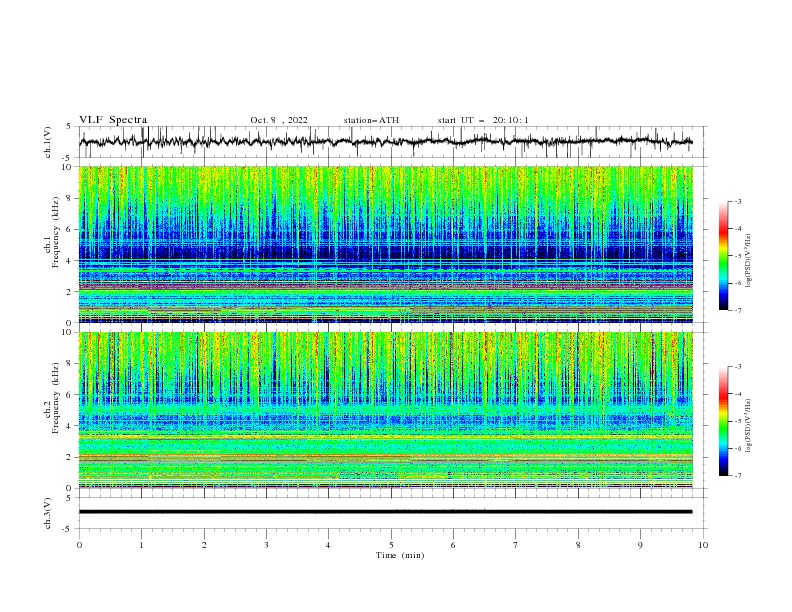This screenshot has height=612, width=792.
Task: Click the lower color scale bar
Action: 723,421
